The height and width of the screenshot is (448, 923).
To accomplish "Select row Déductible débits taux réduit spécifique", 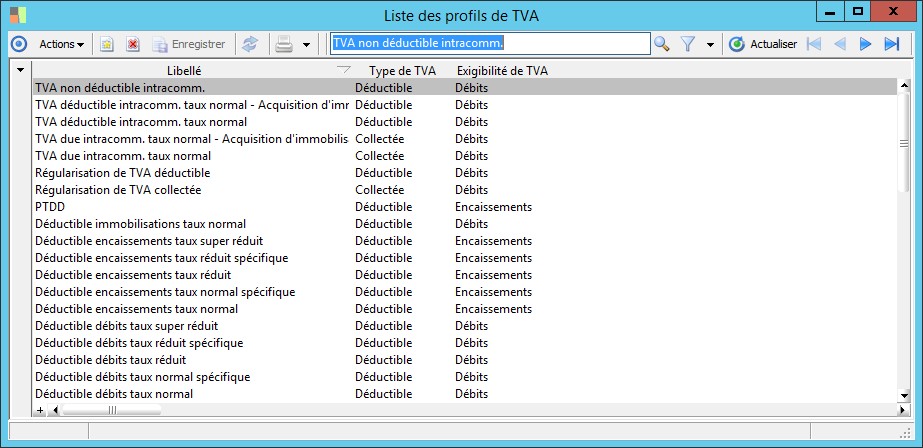I will click(465, 343).
